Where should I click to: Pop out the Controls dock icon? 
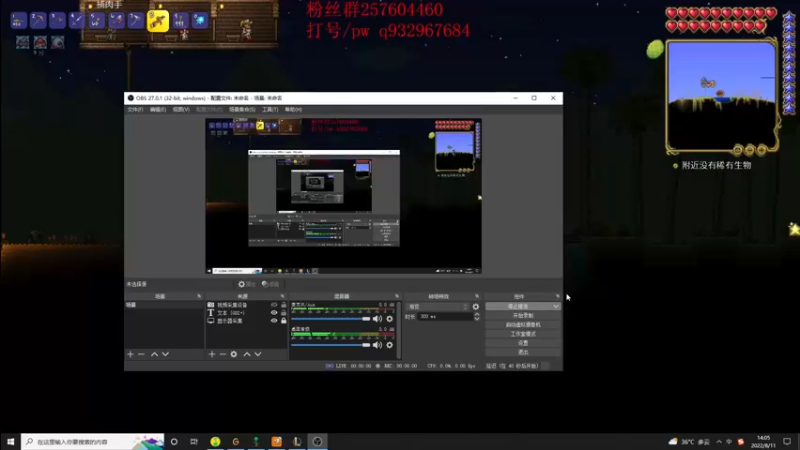[557, 296]
